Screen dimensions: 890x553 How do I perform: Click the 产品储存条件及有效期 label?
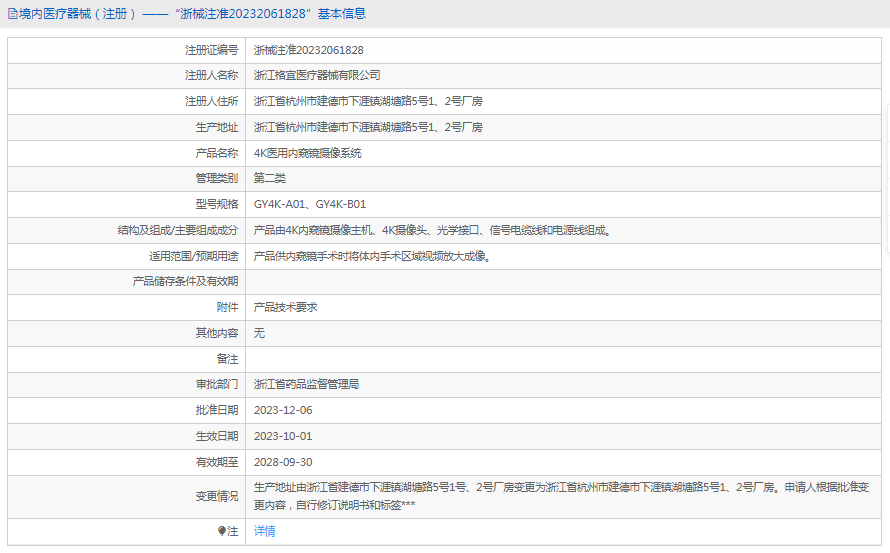(x=185, y=281)
